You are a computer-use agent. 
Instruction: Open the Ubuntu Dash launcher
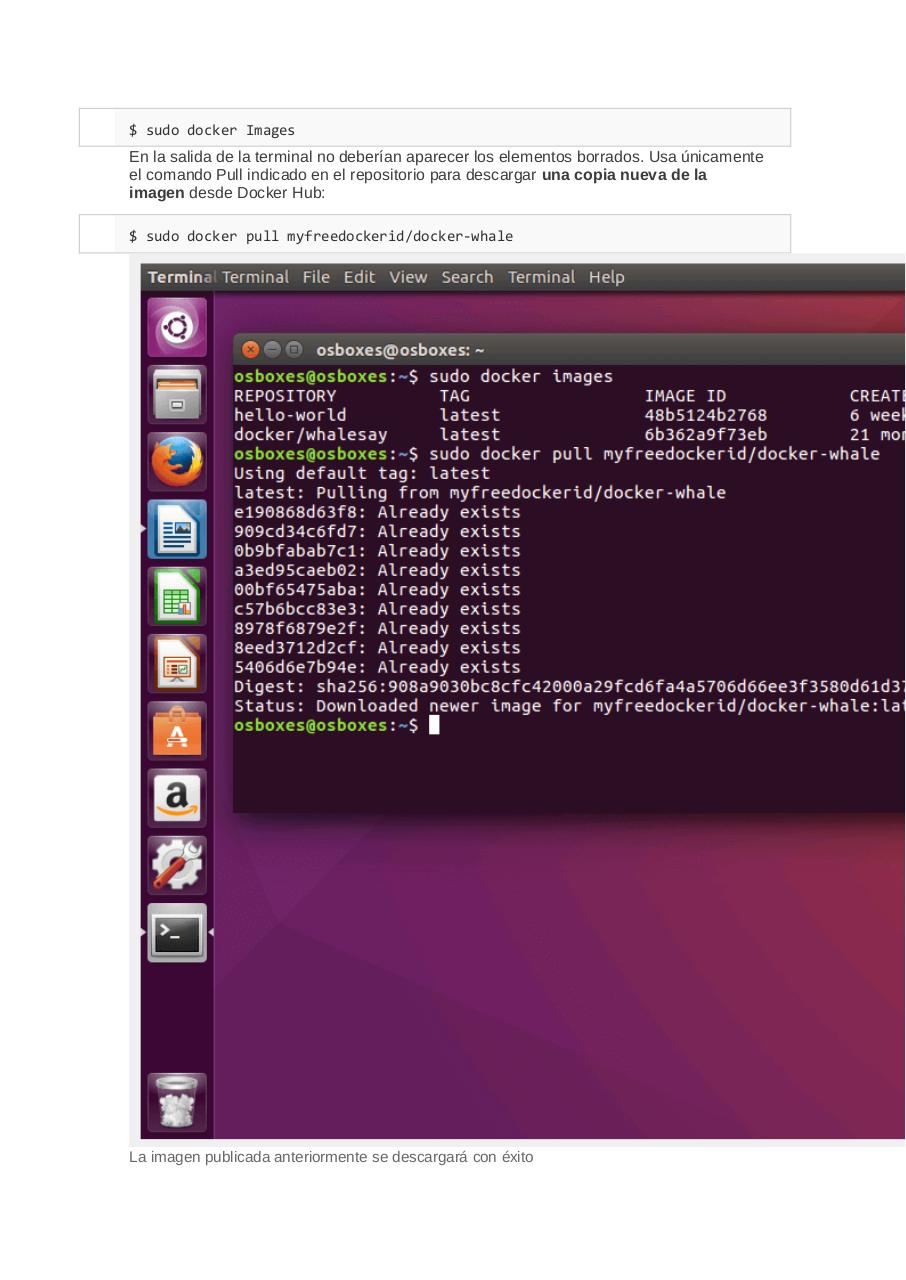tap(176, 327)
